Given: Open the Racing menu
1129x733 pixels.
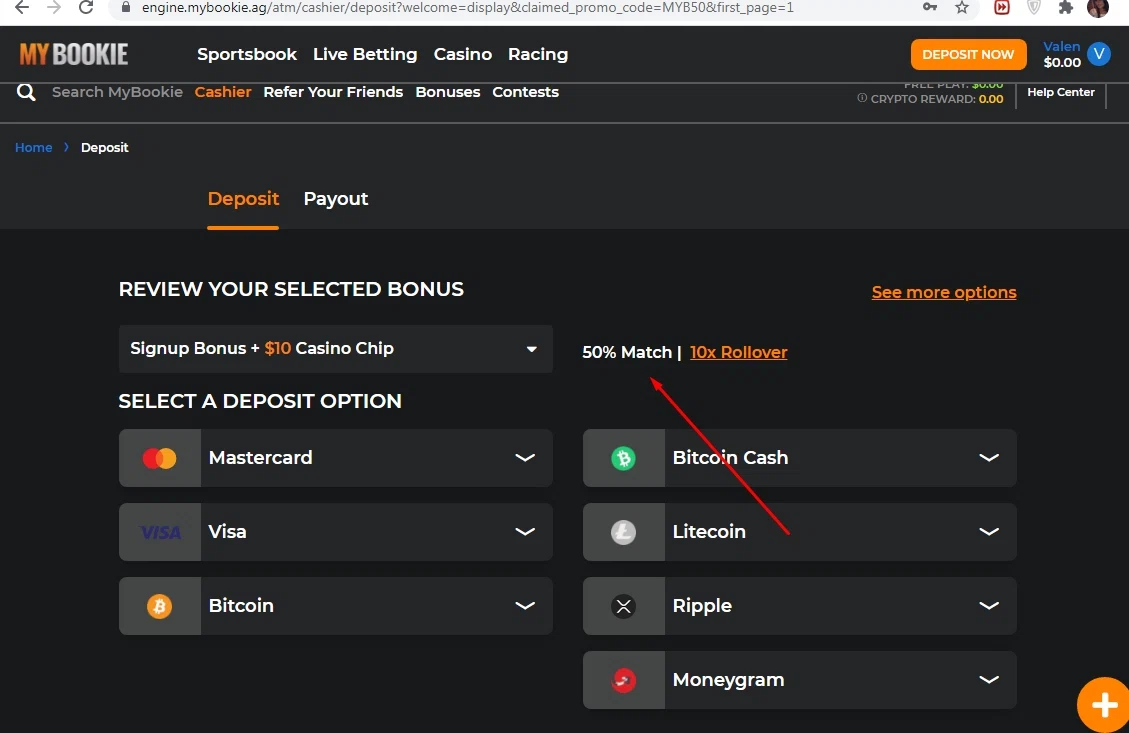Looking at the screenshot, I should (538, 55).
